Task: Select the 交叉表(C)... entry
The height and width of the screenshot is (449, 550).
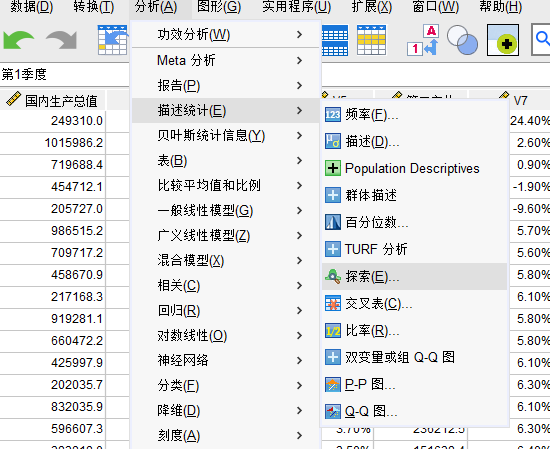Action: pos(415,303)
